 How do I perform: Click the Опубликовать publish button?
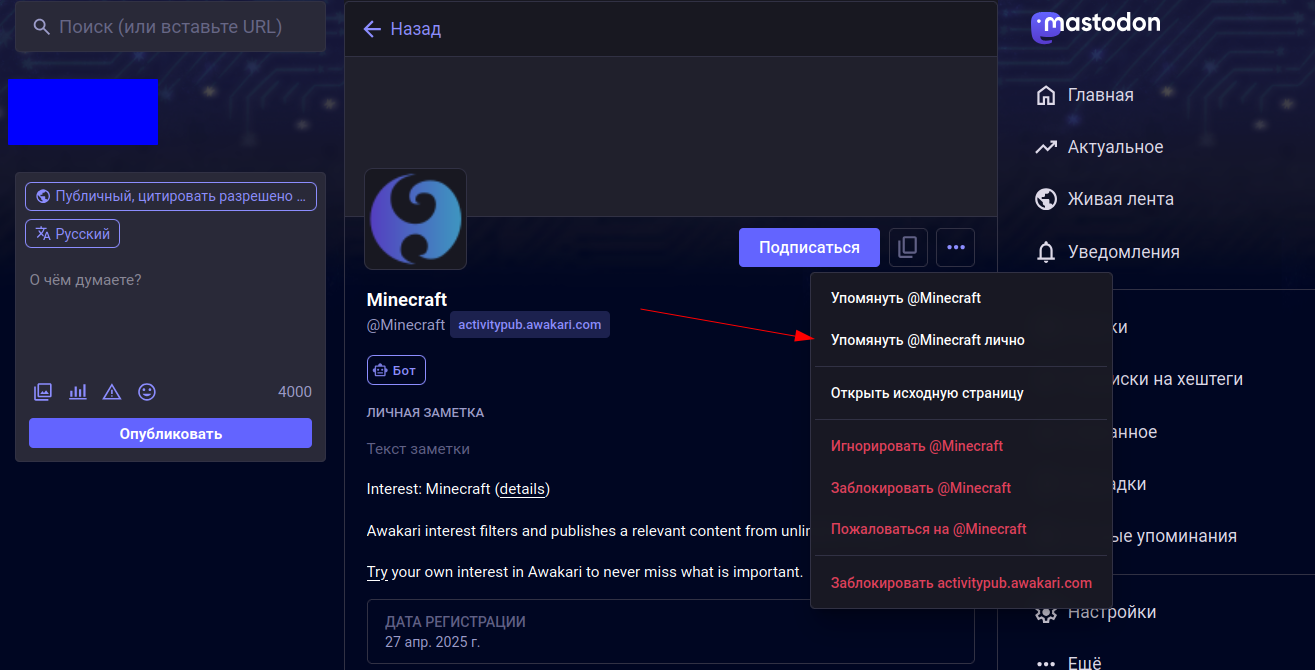[170, 433]
